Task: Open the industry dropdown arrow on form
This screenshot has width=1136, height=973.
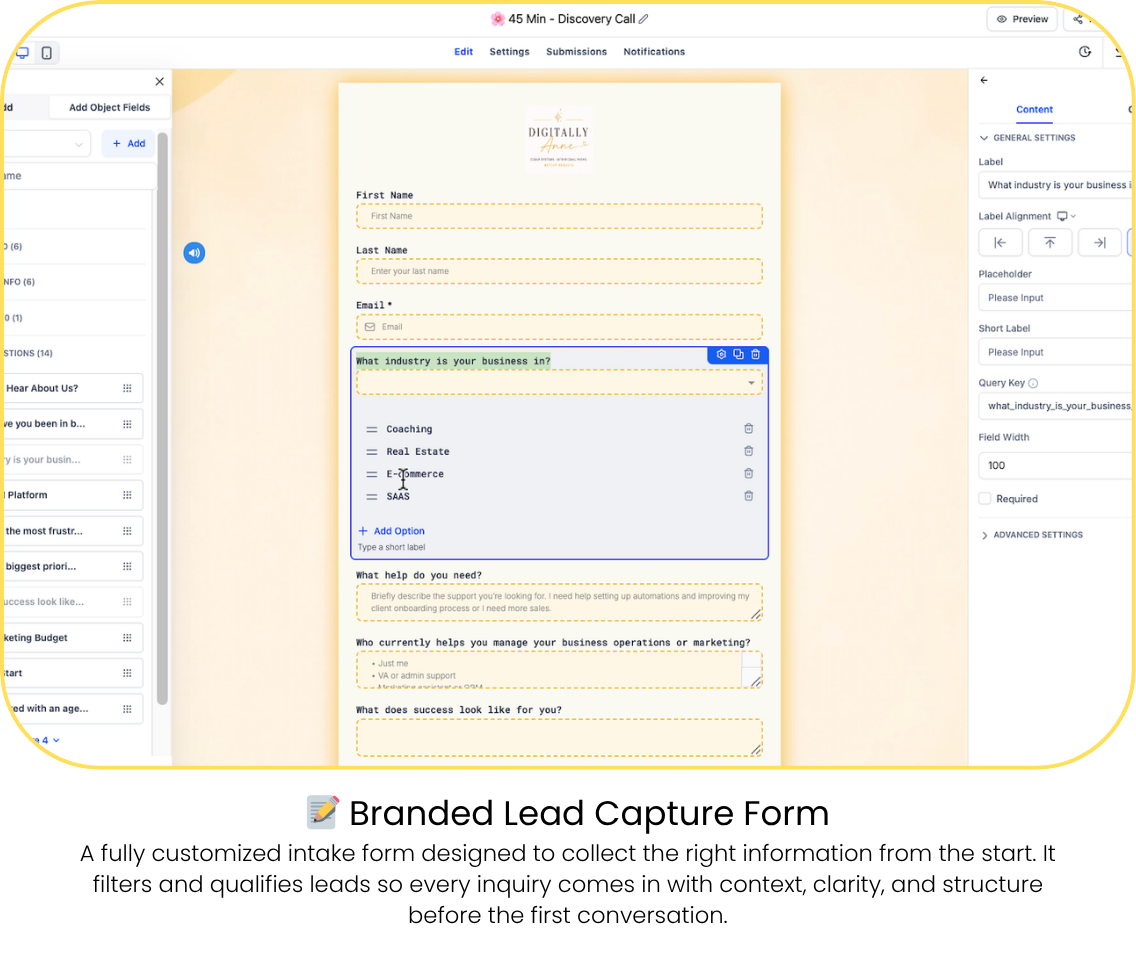Action: 751,383
